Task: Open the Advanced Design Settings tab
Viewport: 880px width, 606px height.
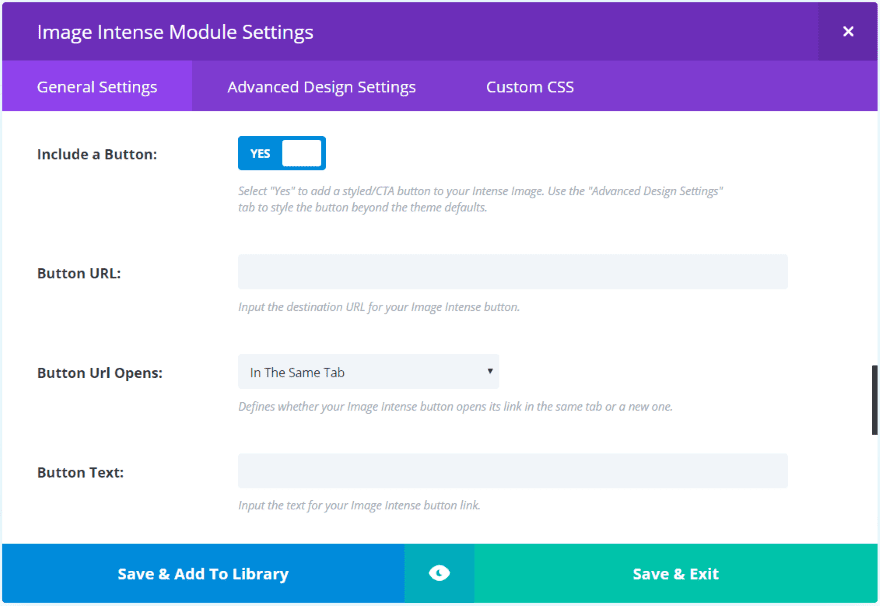Action: [321, 87]
